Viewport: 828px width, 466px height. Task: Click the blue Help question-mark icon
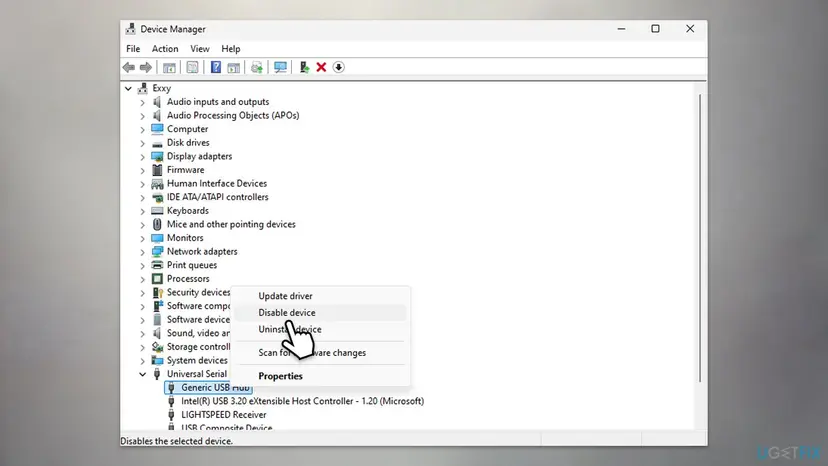[x=216, y=67]
